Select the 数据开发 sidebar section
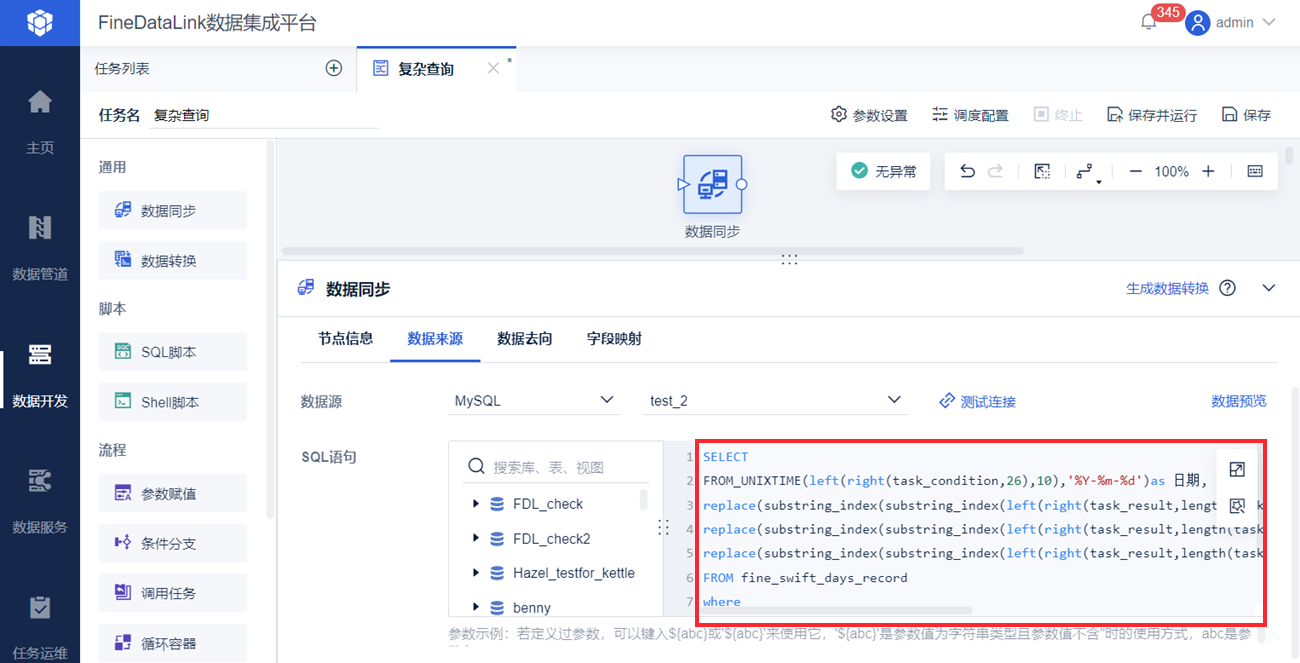 click(x=40, y=375)
